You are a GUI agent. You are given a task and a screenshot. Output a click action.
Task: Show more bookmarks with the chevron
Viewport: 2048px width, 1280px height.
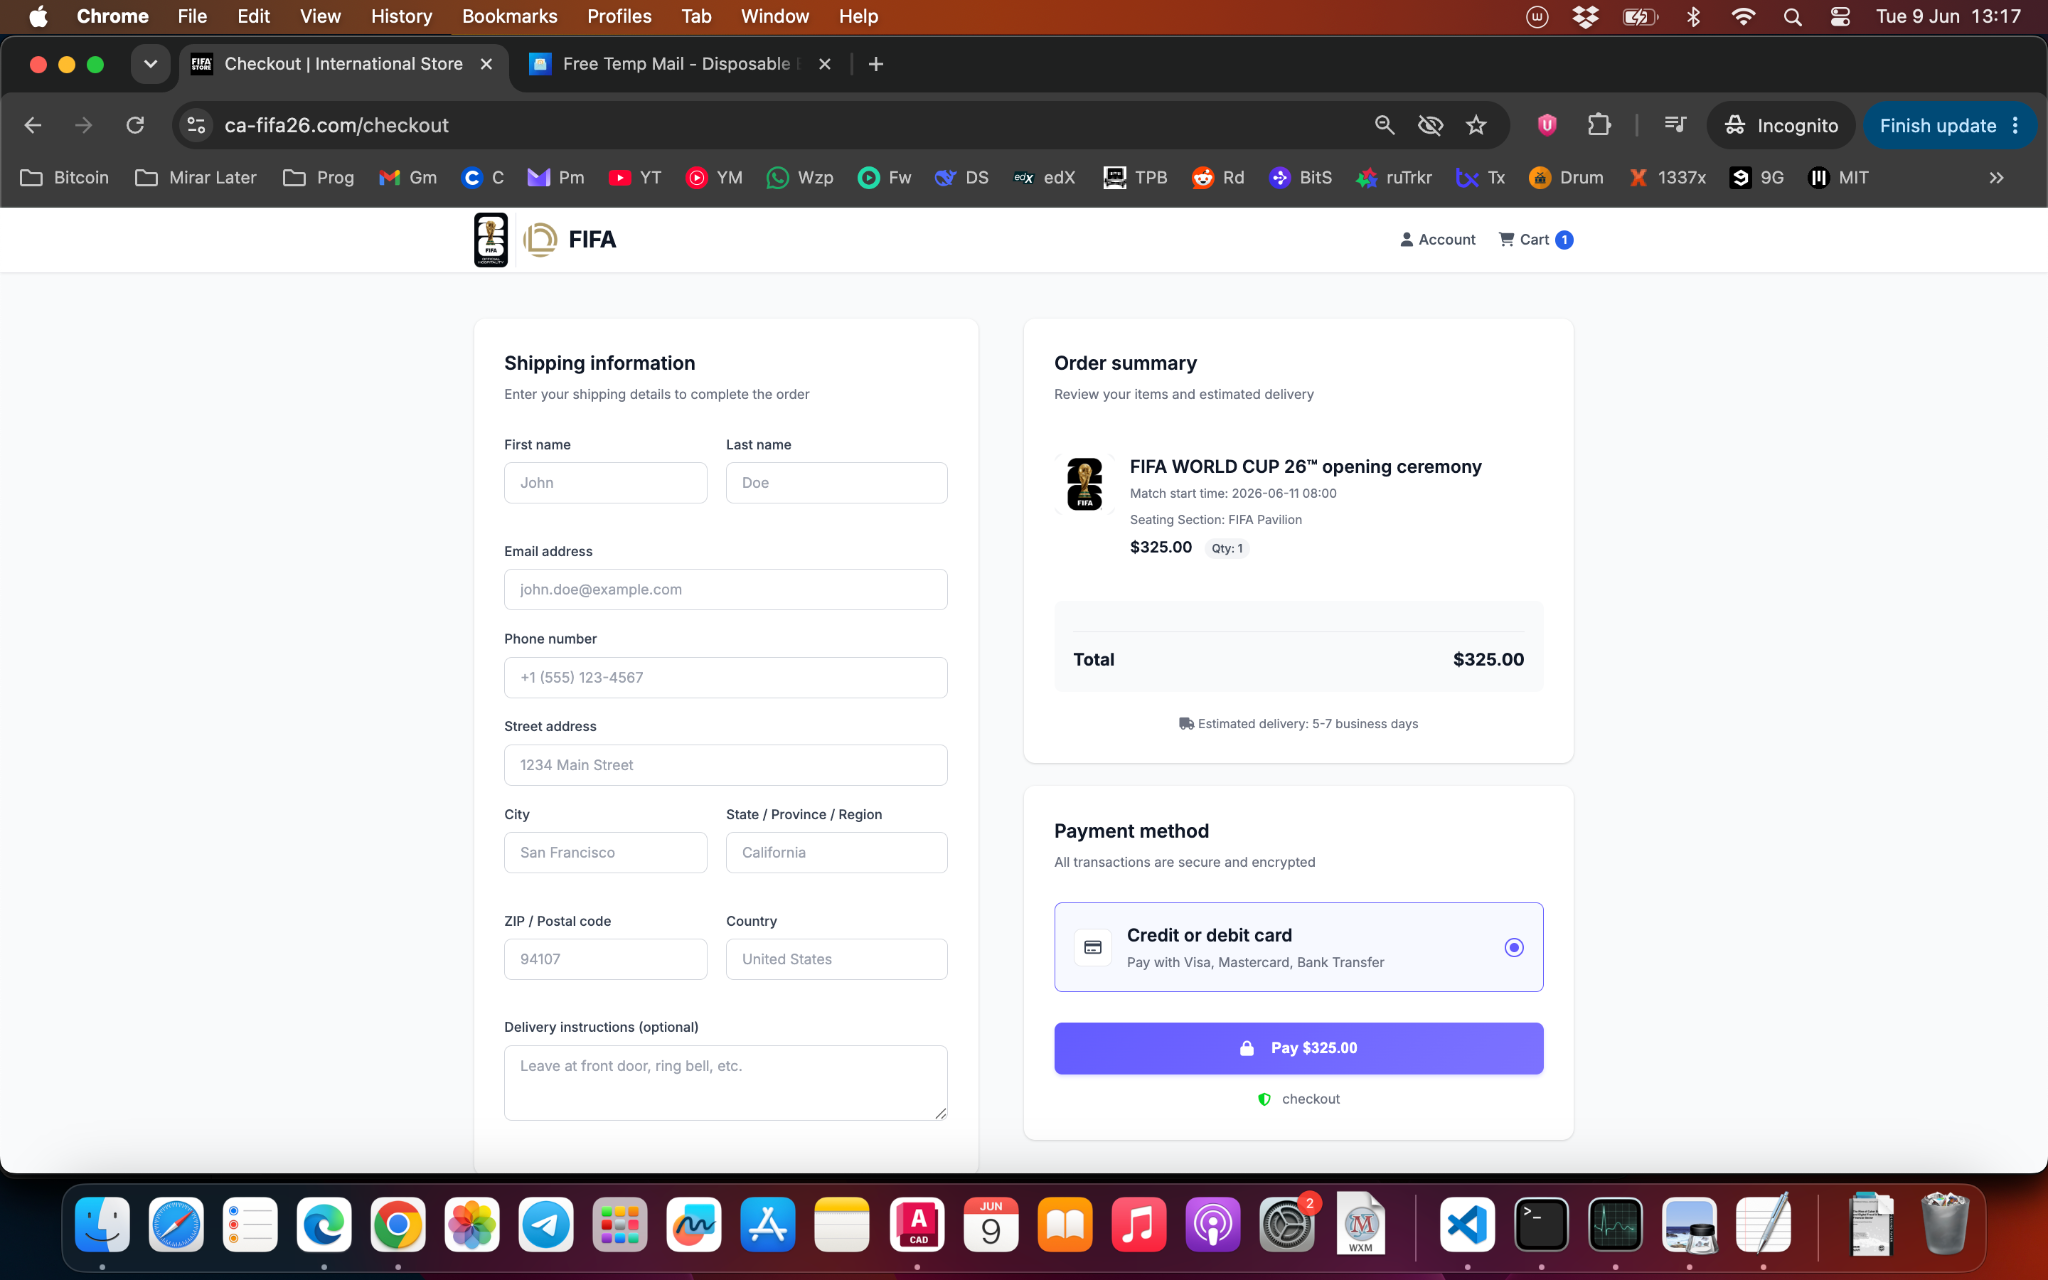(1996, 177)
